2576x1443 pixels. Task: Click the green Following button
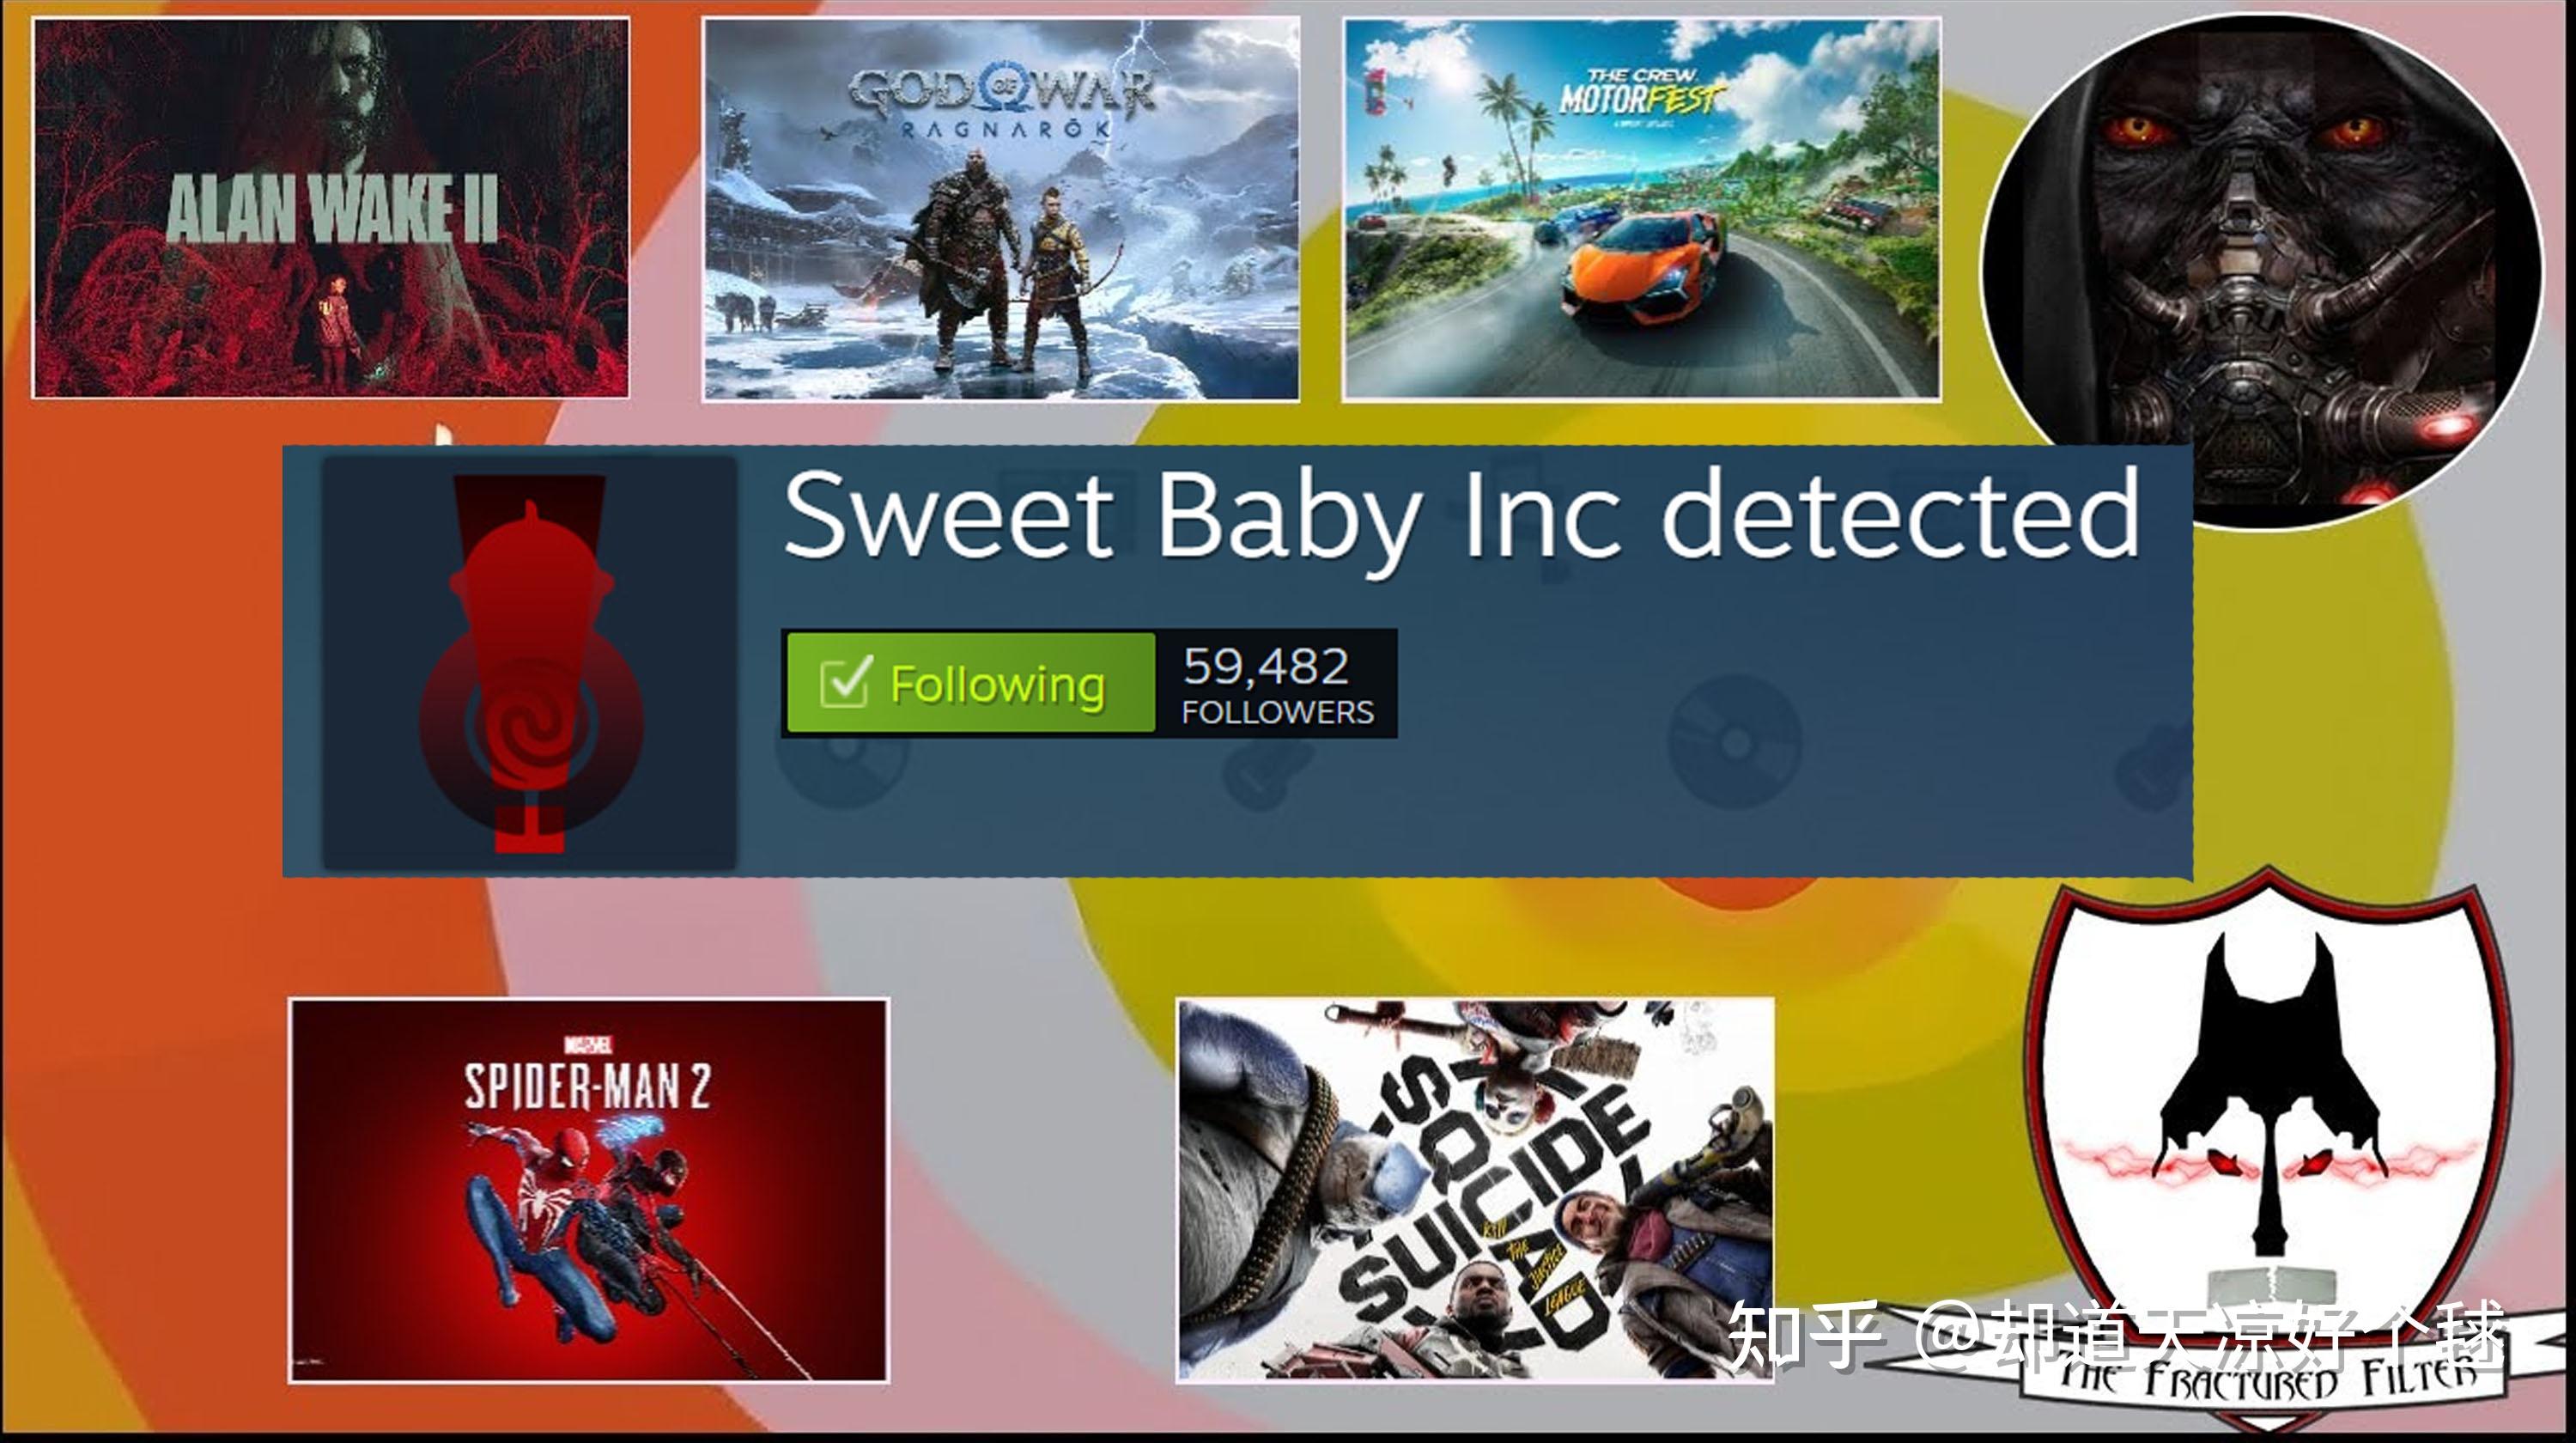point(970,683)
